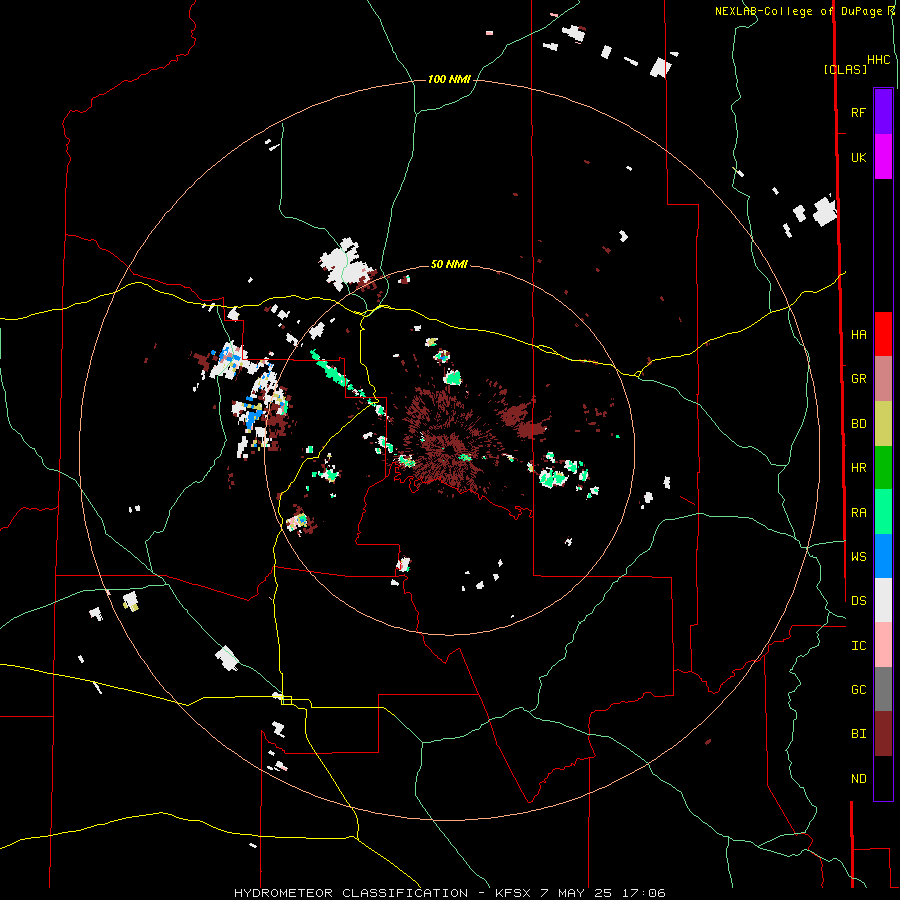Click the 'DS' legend label text
The width and height of the screenshot is (900, 900).
click(x=858, y=601)
